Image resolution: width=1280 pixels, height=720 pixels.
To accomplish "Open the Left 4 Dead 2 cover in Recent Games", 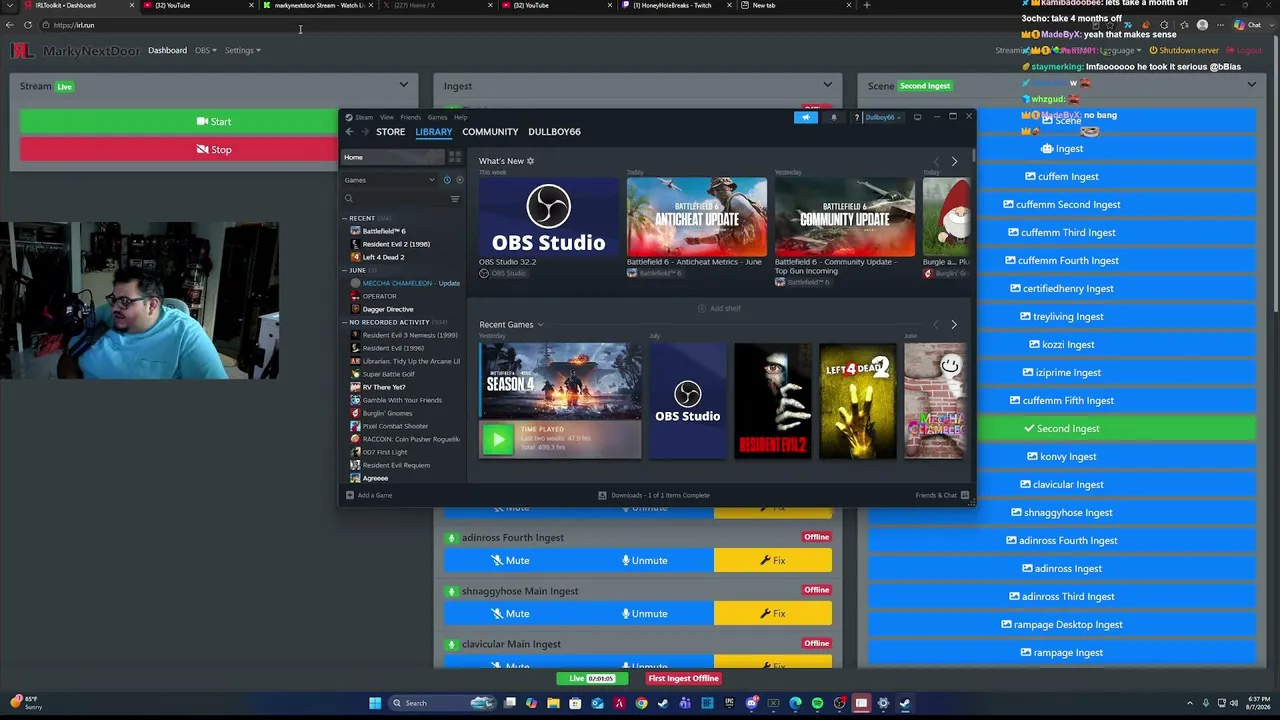I will (858, 401).
